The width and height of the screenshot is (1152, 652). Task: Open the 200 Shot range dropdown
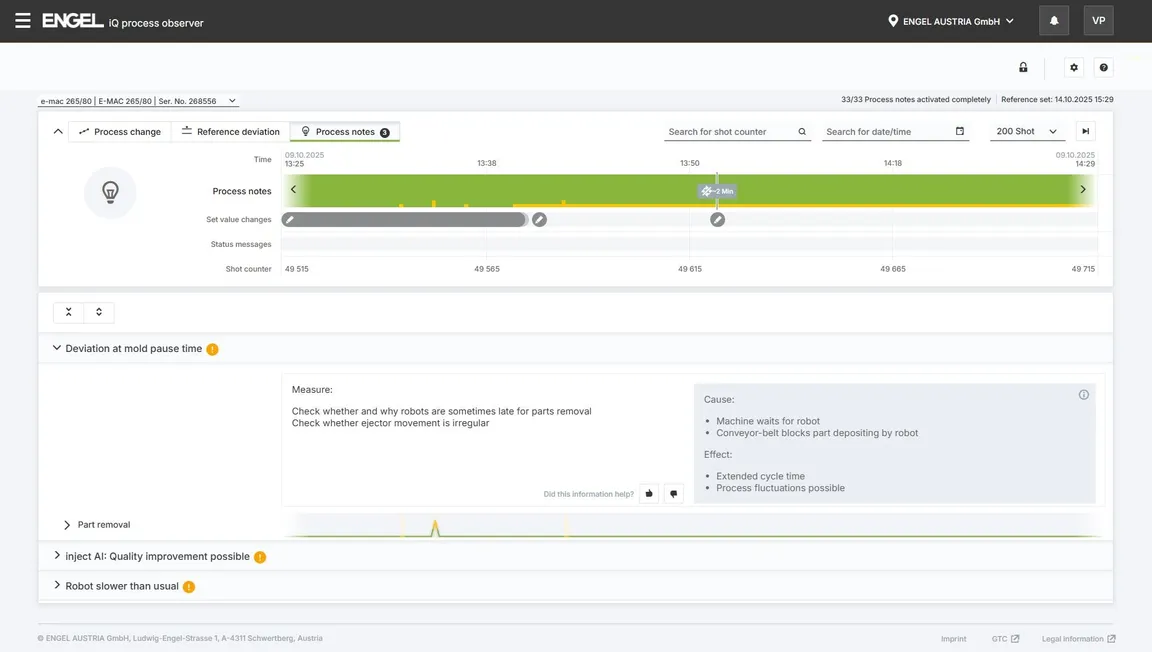(1026, 132)
